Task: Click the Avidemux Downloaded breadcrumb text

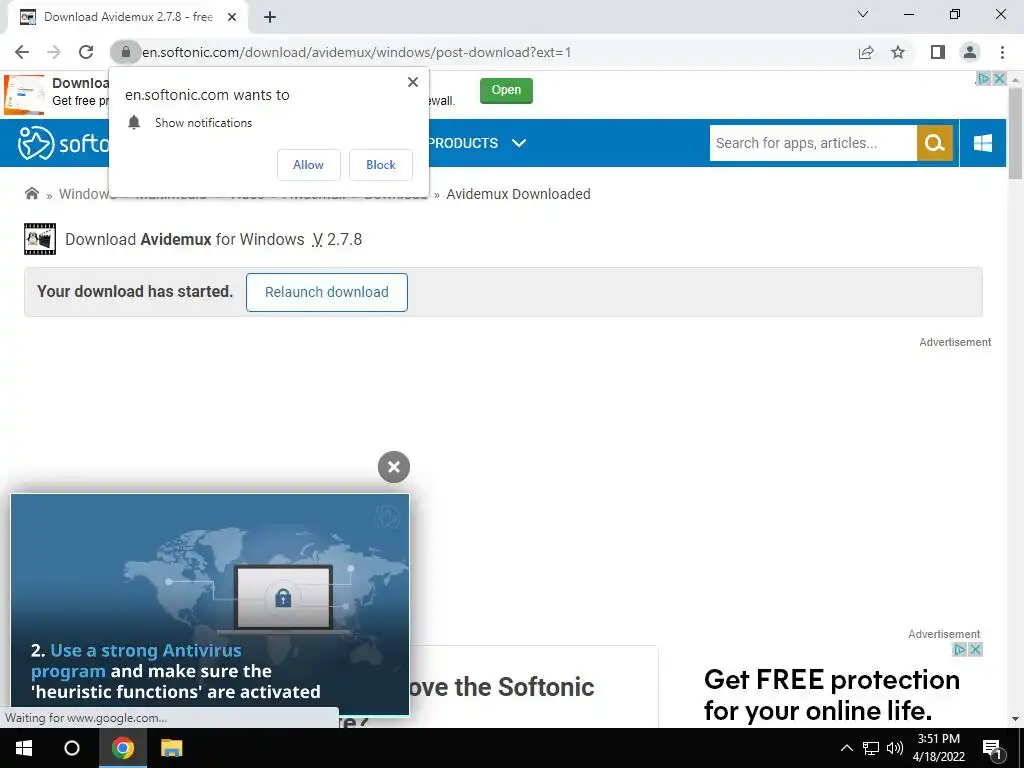Action: point(518,194)
